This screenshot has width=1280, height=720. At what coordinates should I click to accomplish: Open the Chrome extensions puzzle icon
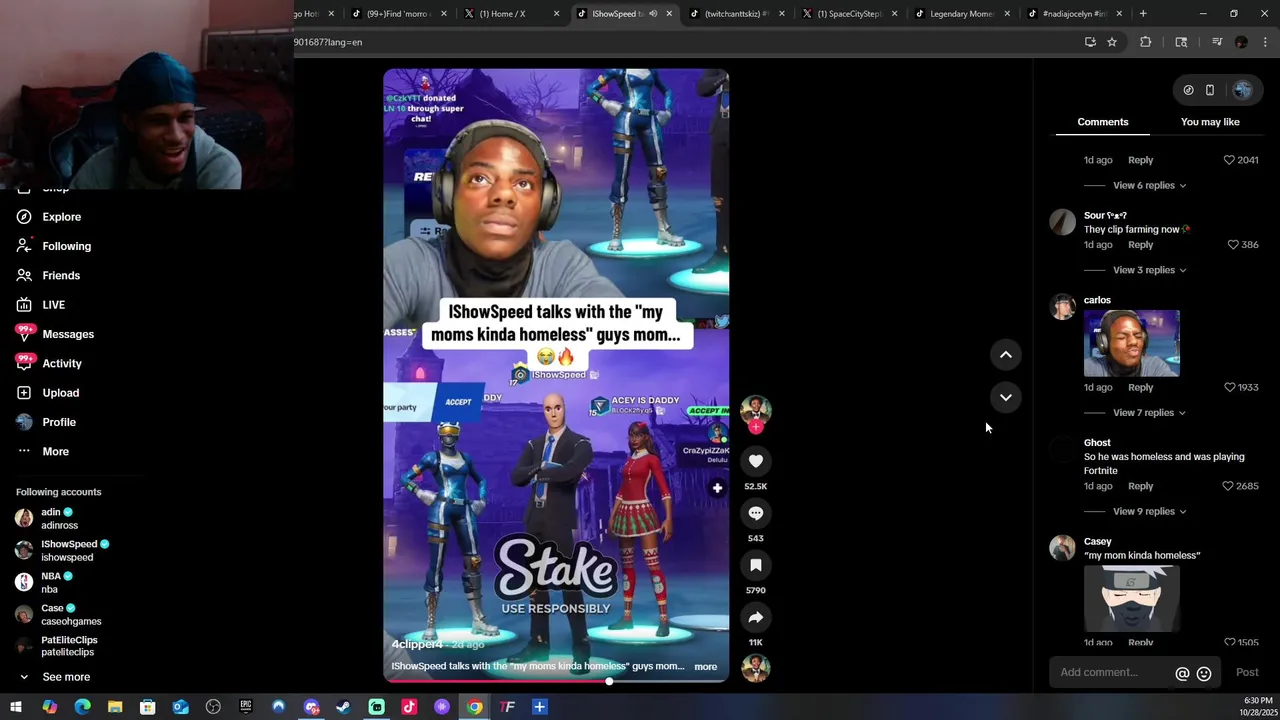pyautogui.click(x=1146, y=42)
